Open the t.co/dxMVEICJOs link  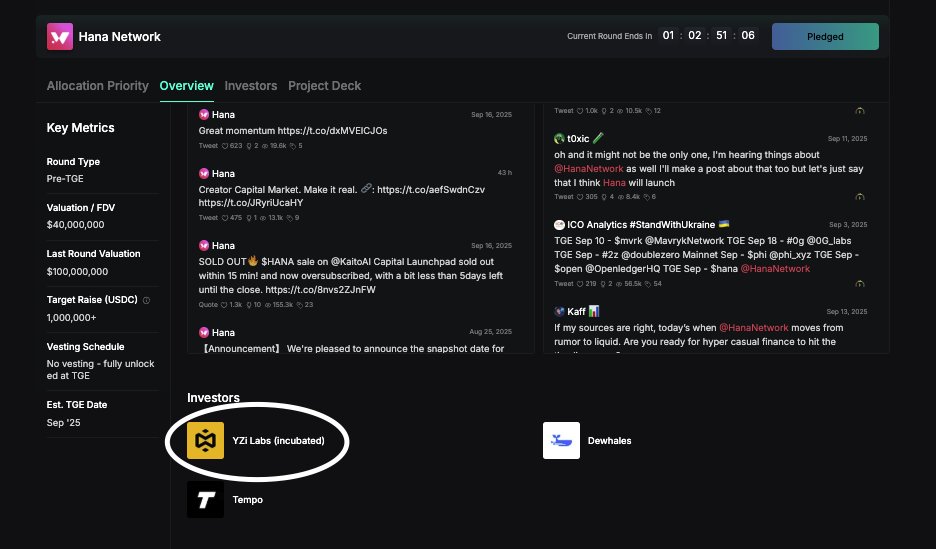332,131
